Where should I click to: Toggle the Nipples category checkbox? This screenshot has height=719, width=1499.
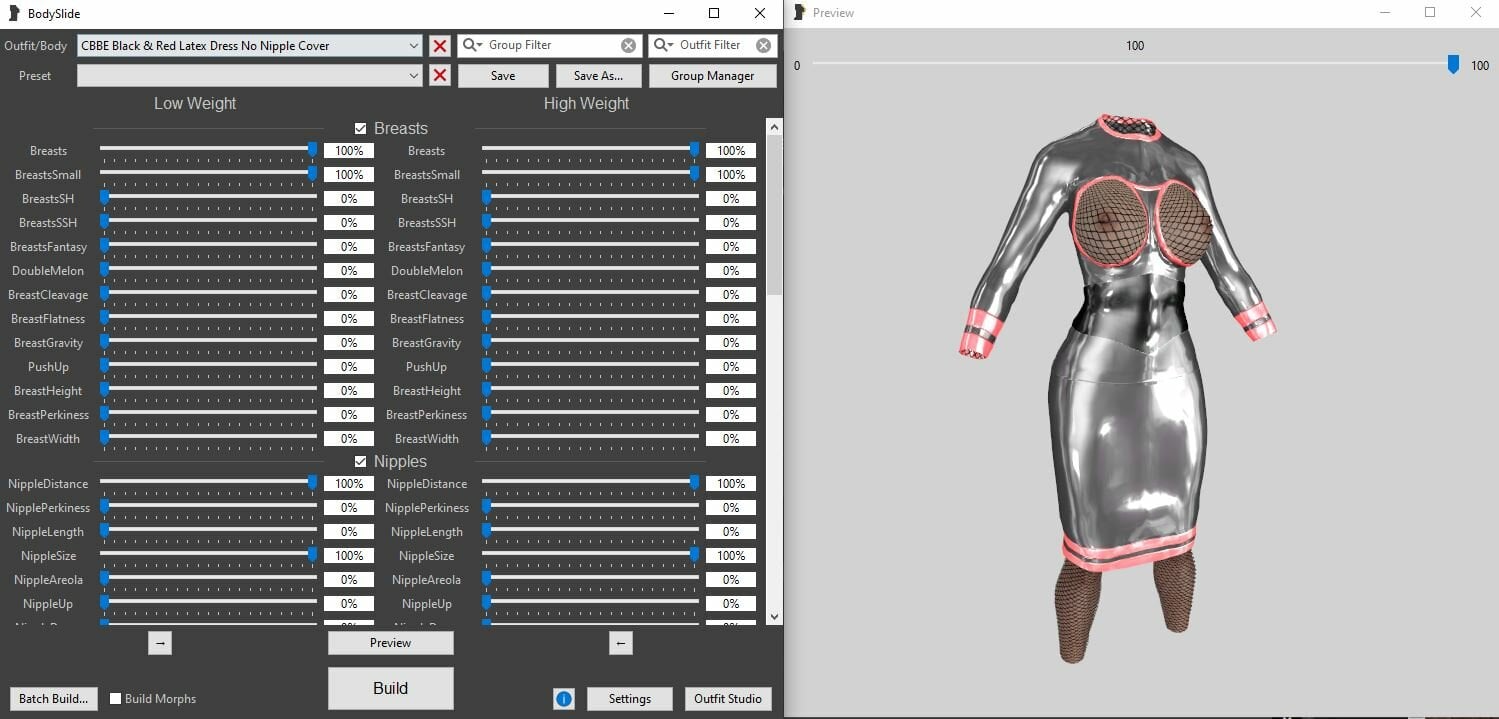[361, 461]
